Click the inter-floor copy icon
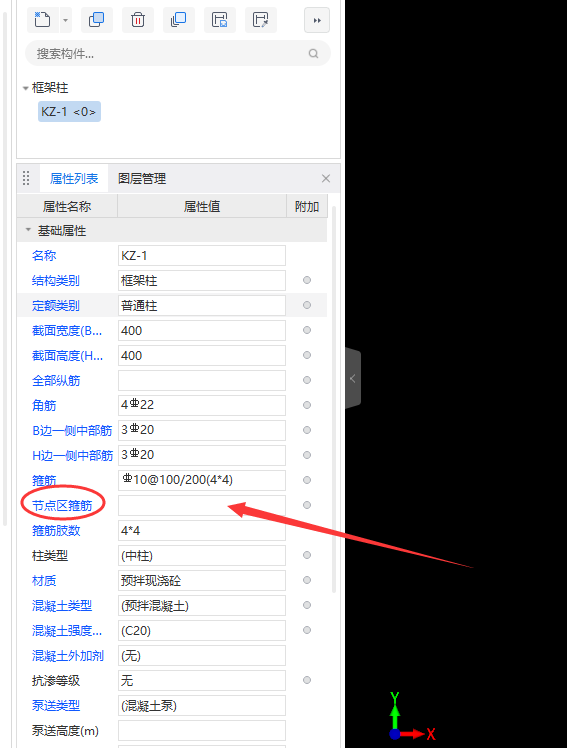The image size is (567, 748). click(x=179, y=20)
